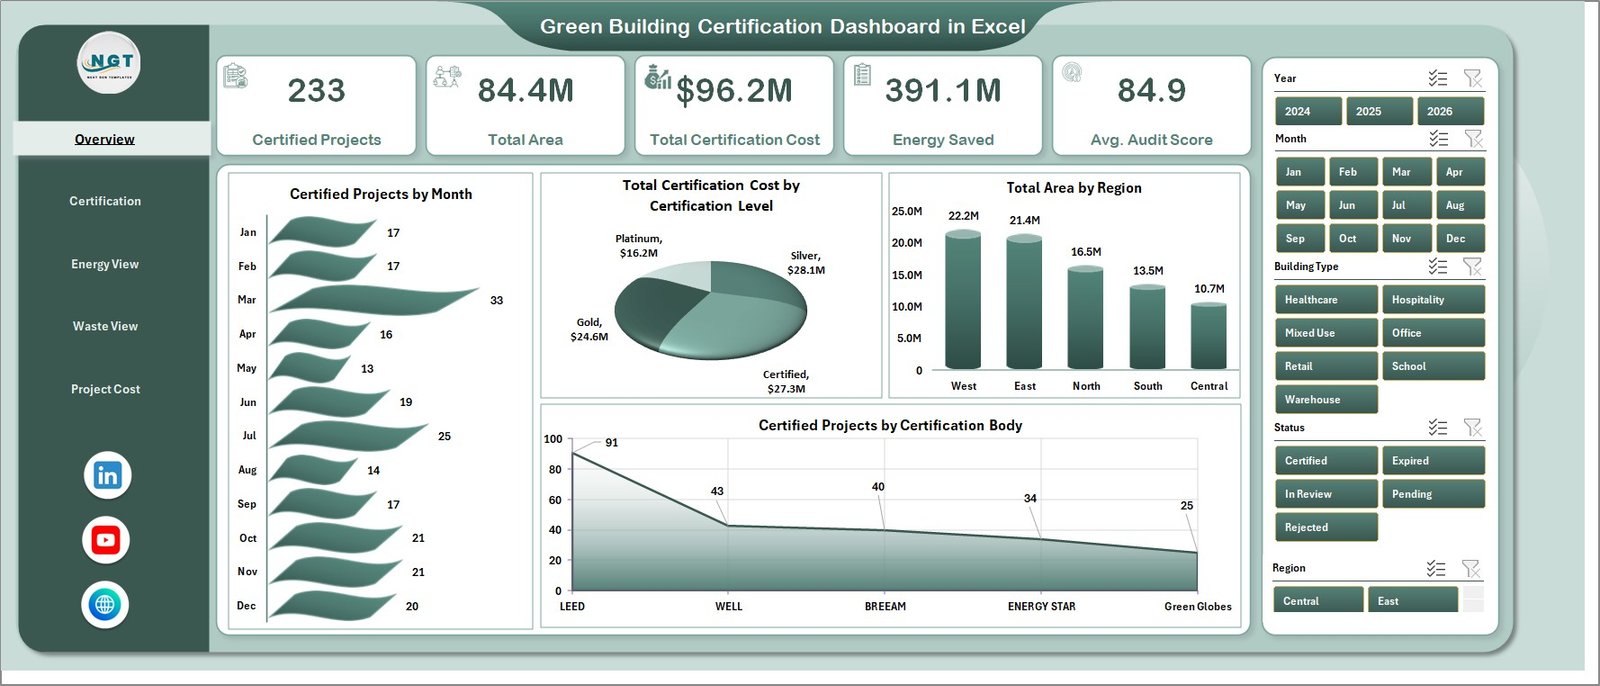Clear filter on Year slicer
Viewport: 1600px width, 686px height.
[x=1473, y=78]
